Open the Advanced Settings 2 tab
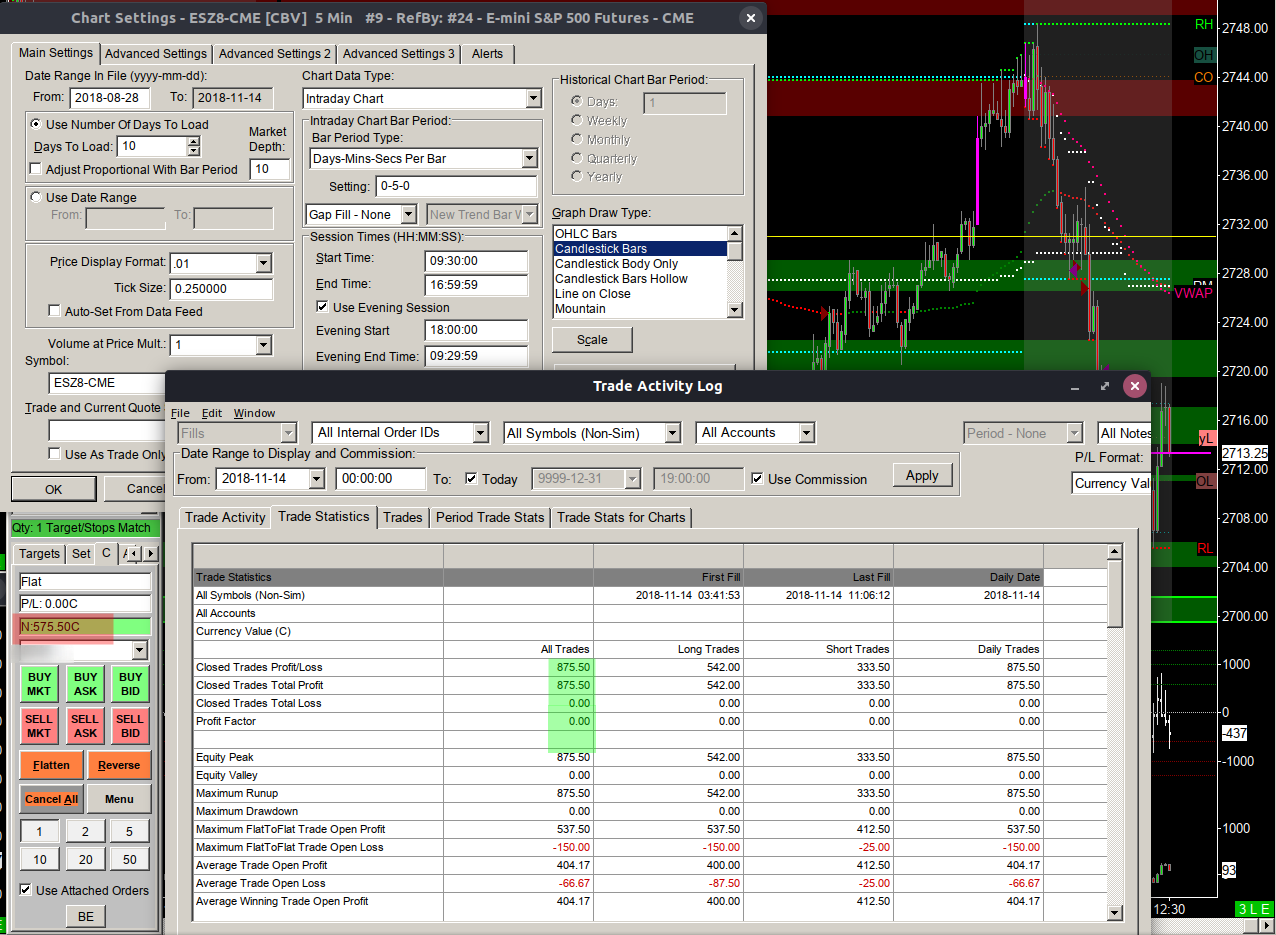This screenshot has width=1276, height=935. (275, 54)
